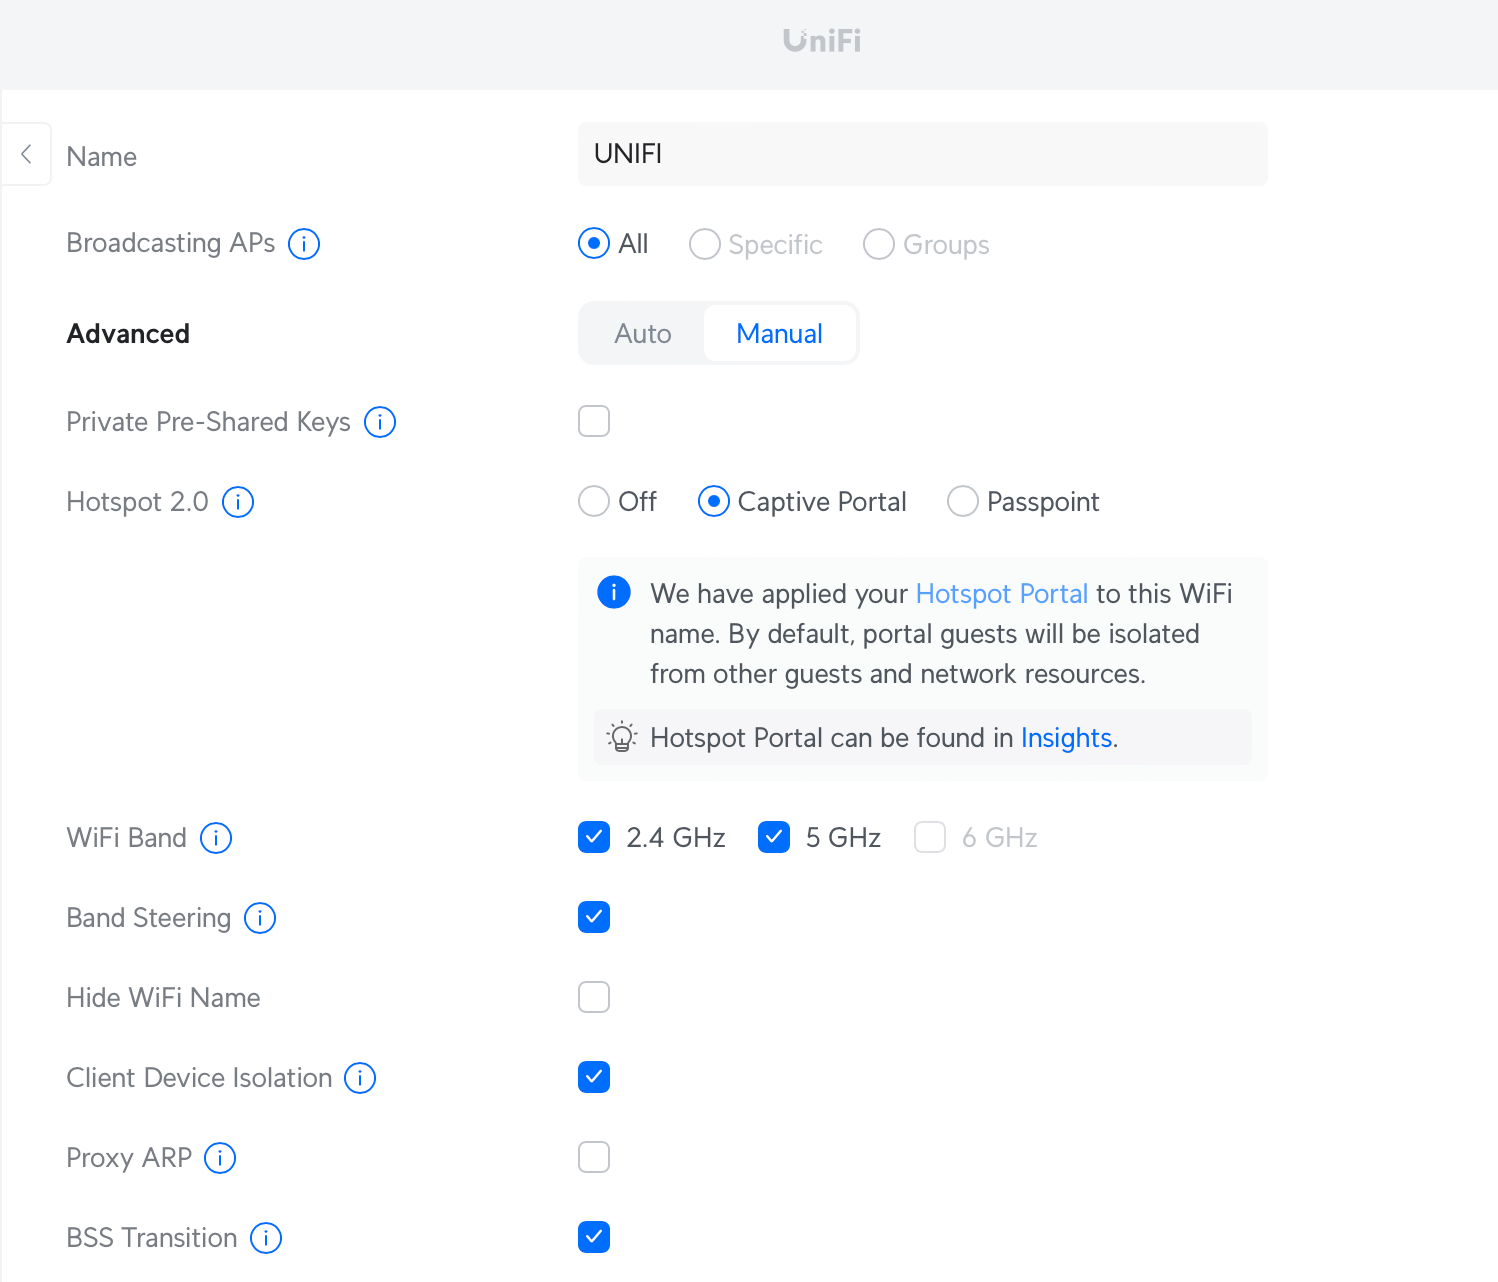The image size is (1498, 1282).
Task: Show BSS Transition info icon
Action: (266, 1238)
